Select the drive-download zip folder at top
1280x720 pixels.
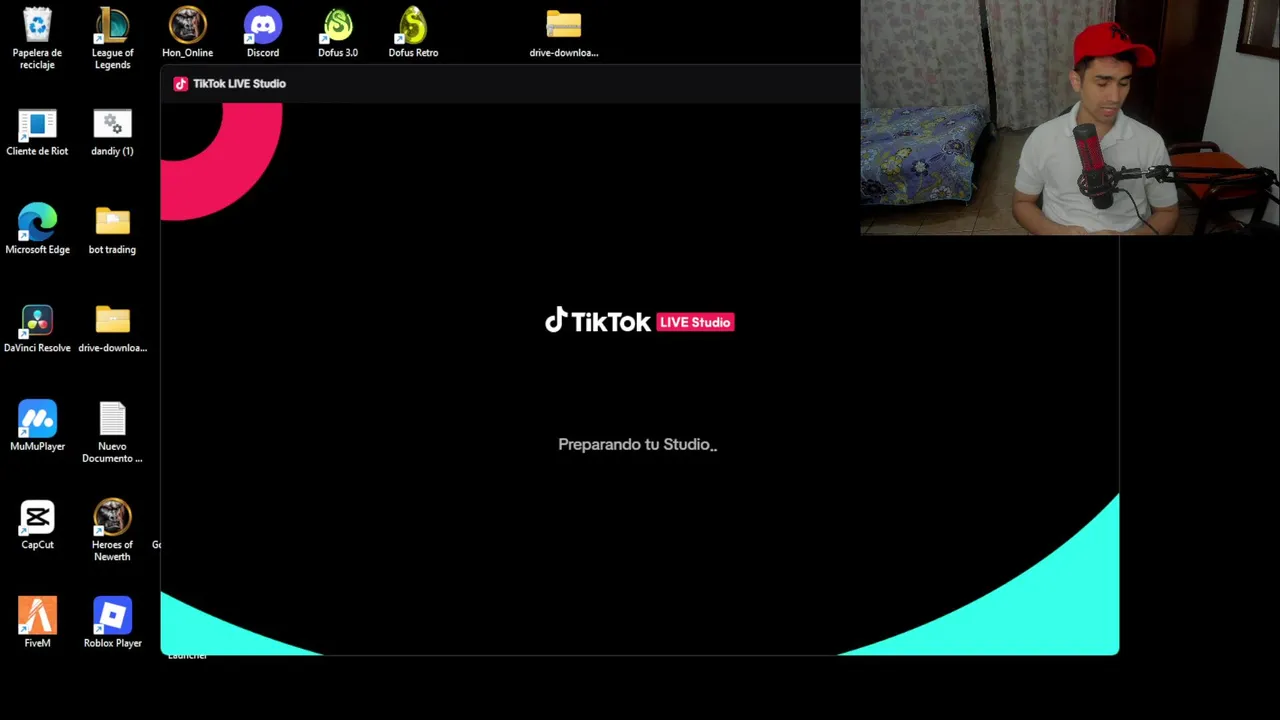tap(564, 32)
